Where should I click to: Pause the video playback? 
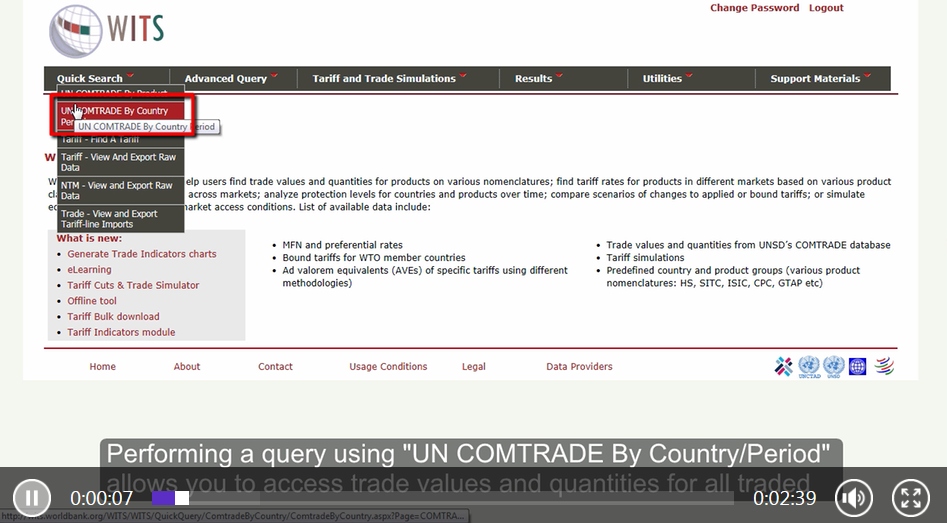coord(32,497)
